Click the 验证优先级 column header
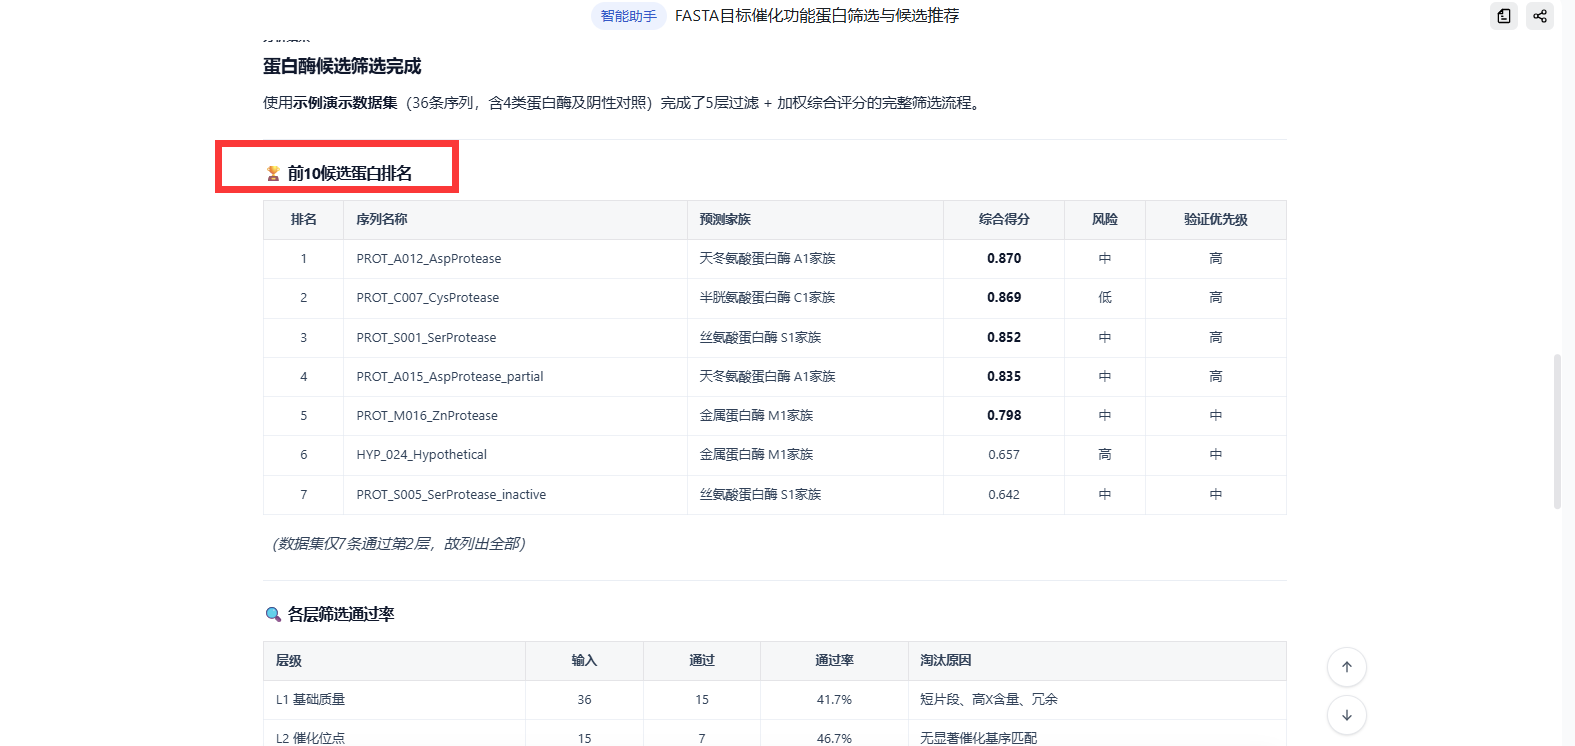This screenshot has height=746, width=1575. click(1216, 220)
